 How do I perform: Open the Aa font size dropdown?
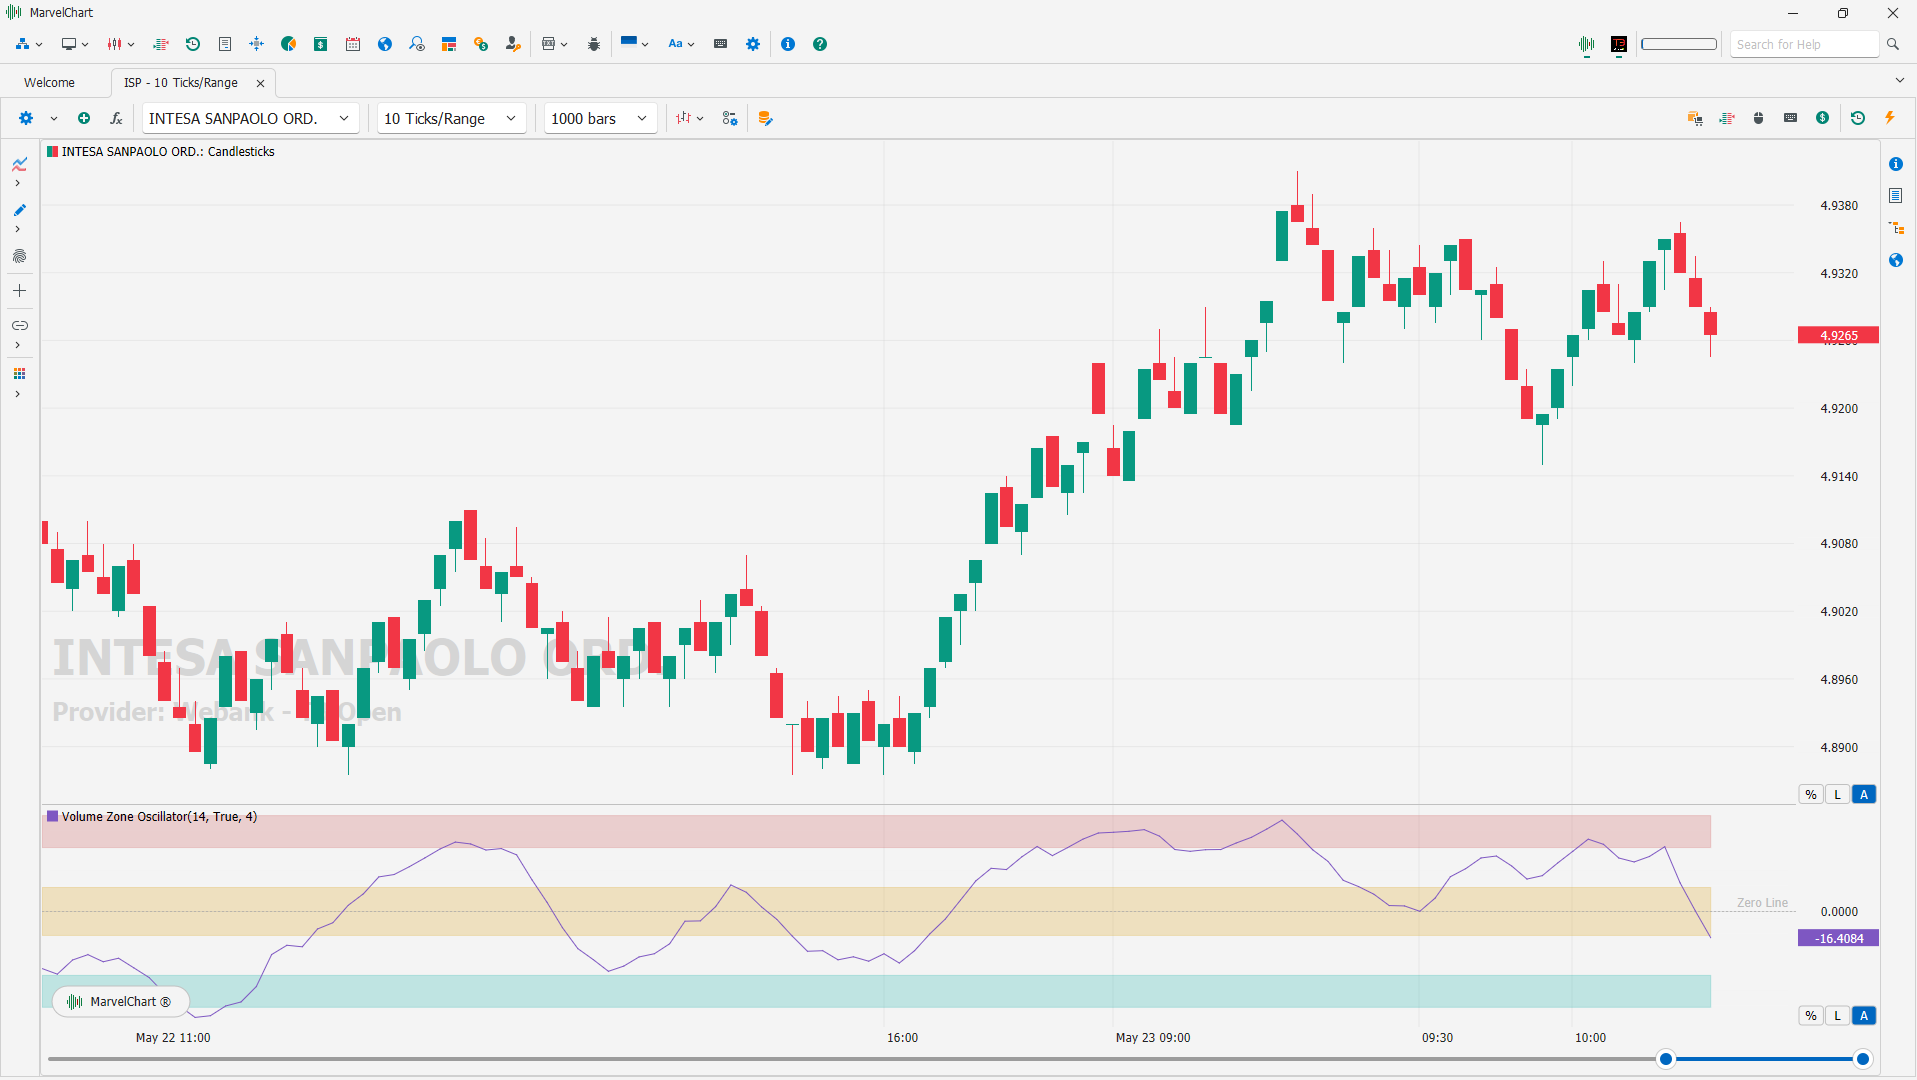click(681, 44)
